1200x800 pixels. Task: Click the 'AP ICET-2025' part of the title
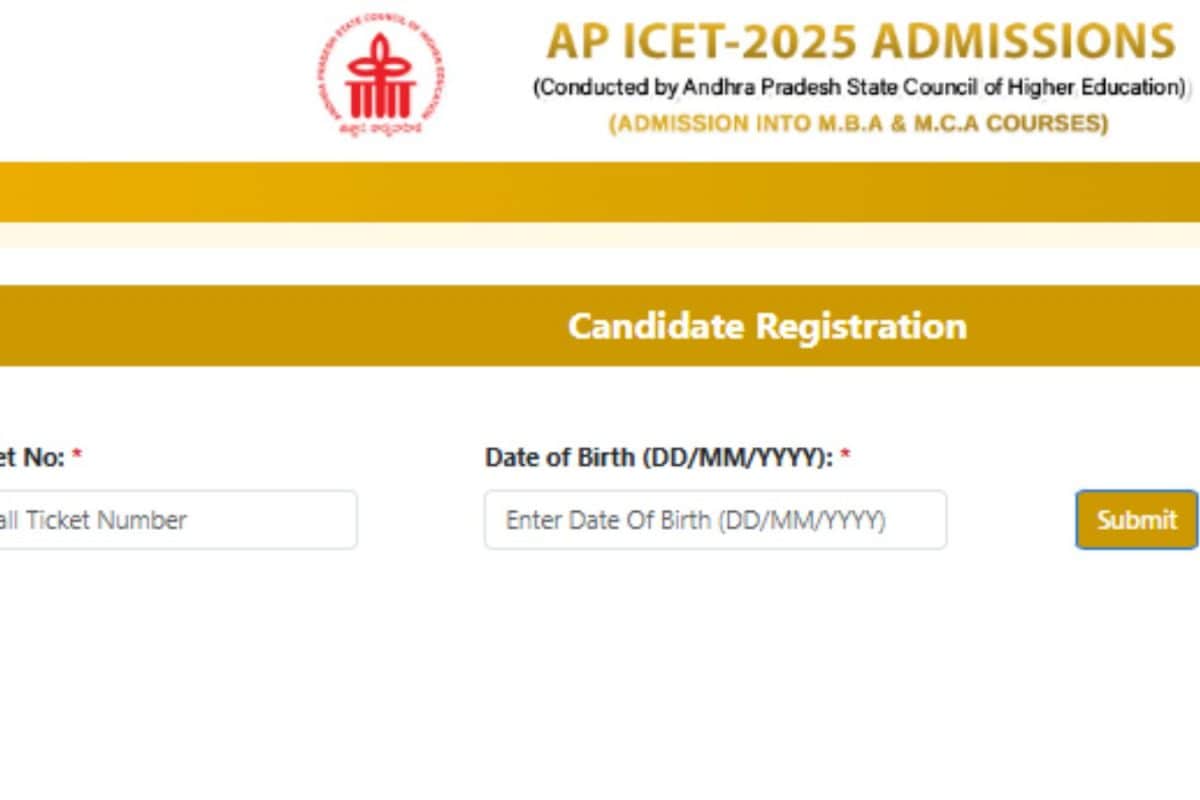pos(702,42)
